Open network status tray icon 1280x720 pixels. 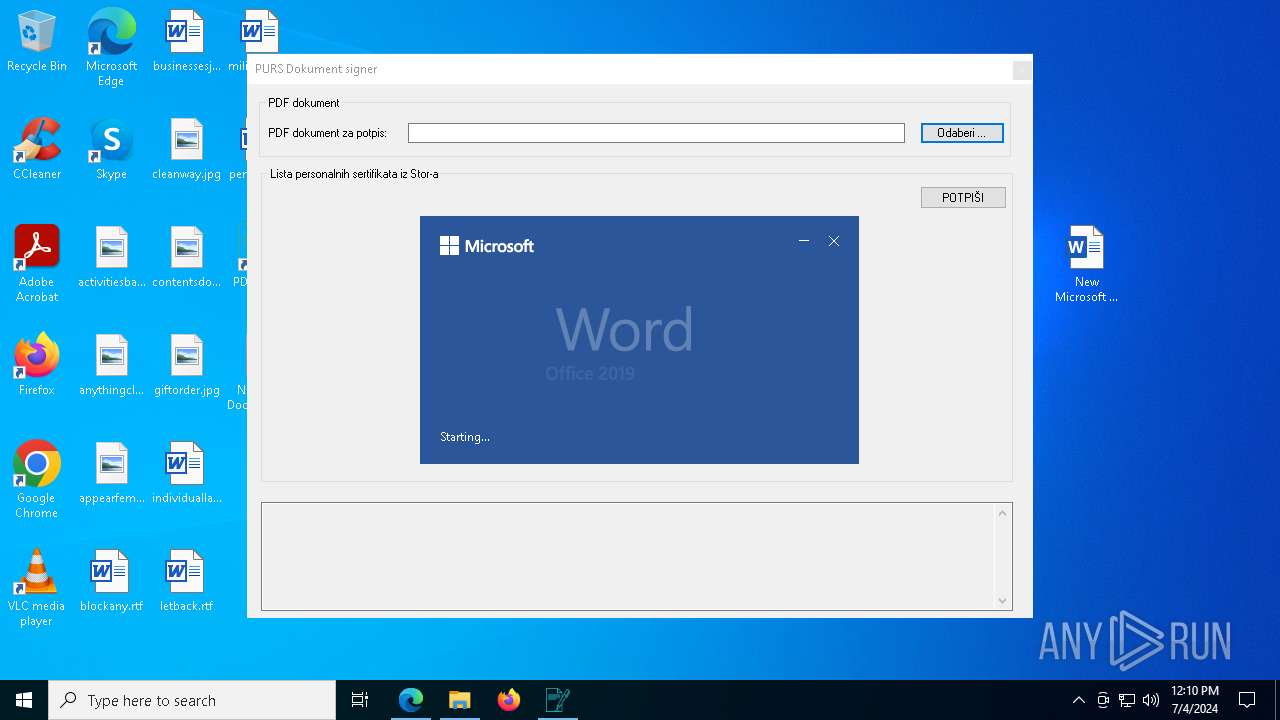tap(1127, 700)
